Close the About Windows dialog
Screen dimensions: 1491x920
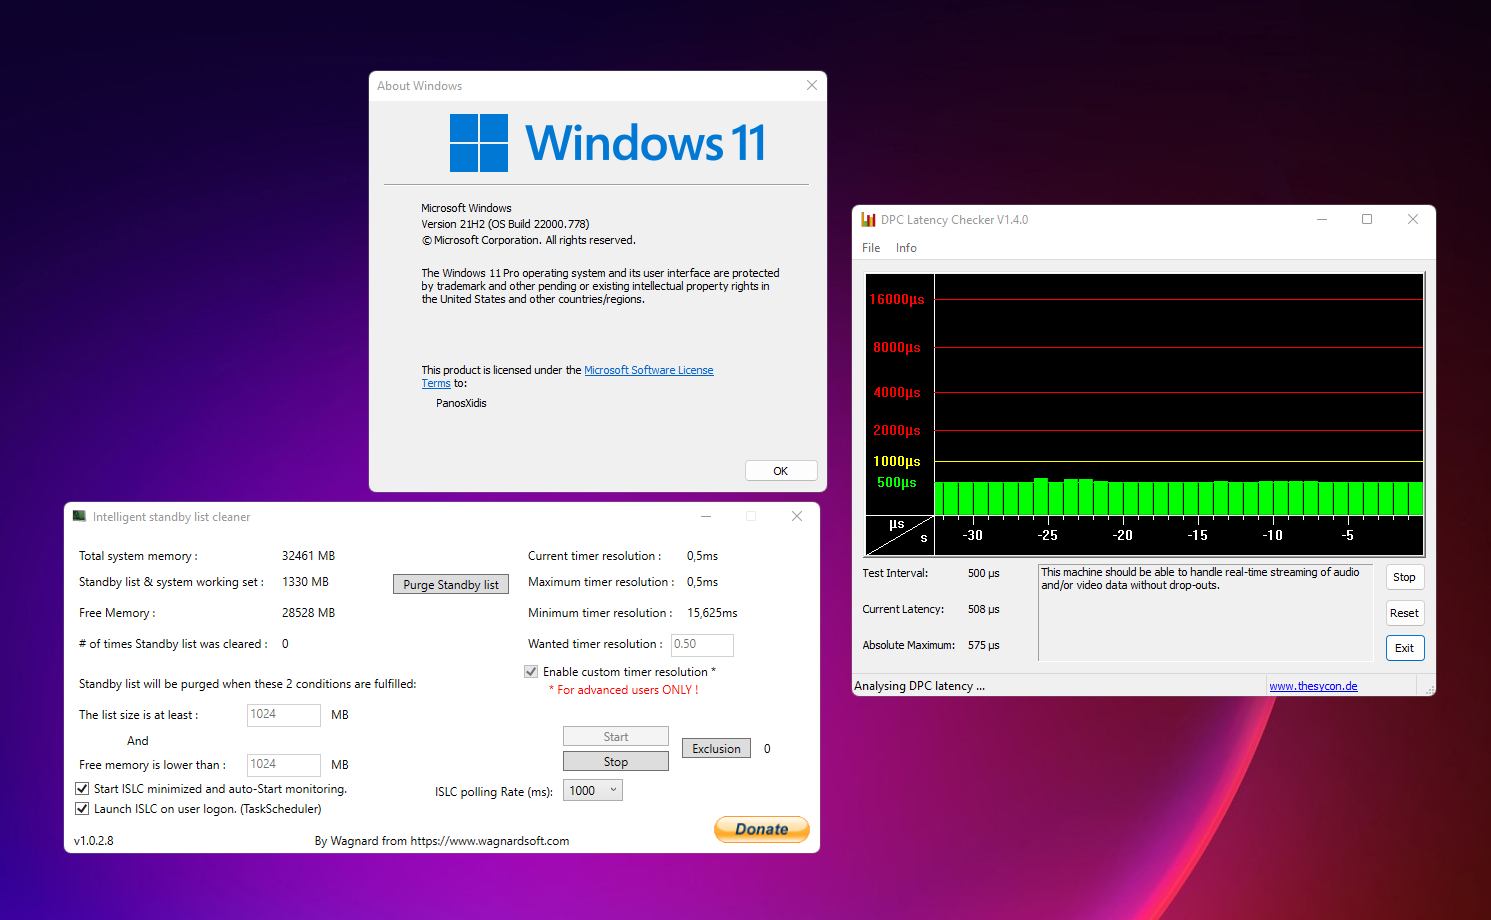[812, 85]
